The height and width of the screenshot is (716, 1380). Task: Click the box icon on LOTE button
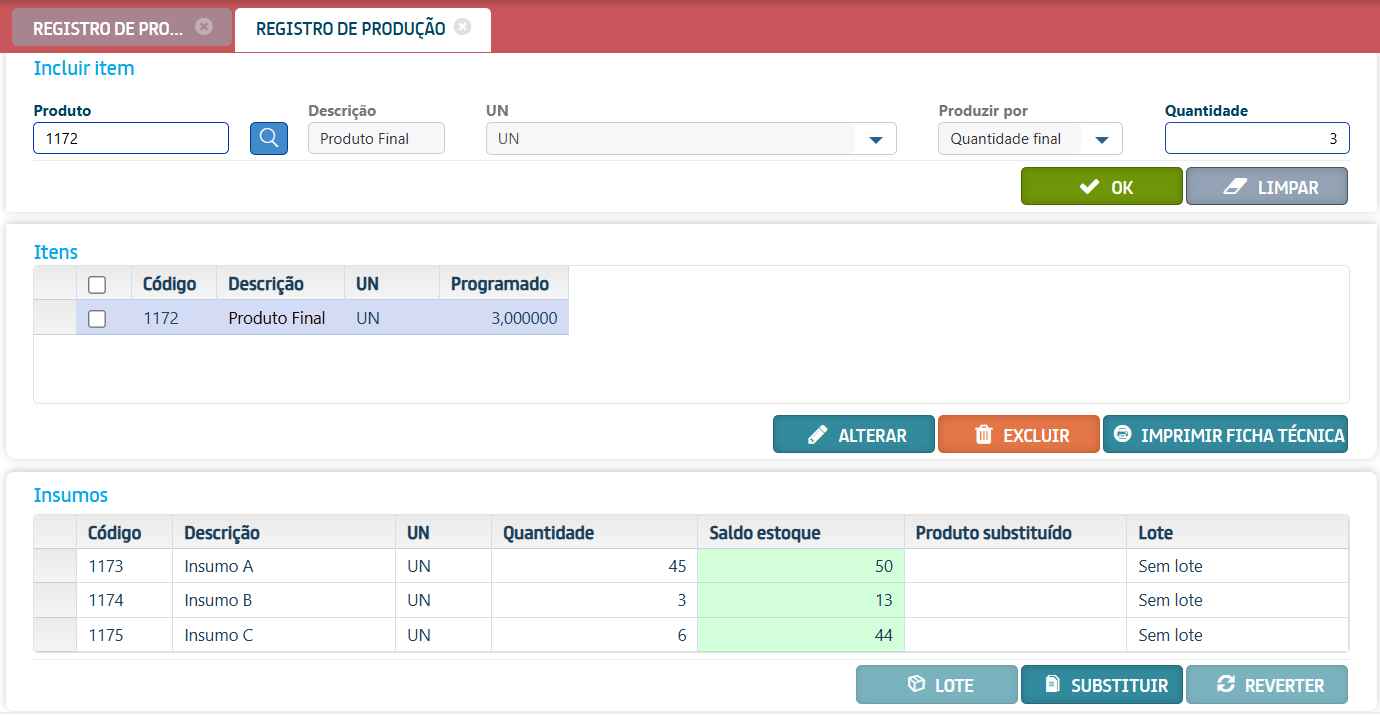pos(915,684)
